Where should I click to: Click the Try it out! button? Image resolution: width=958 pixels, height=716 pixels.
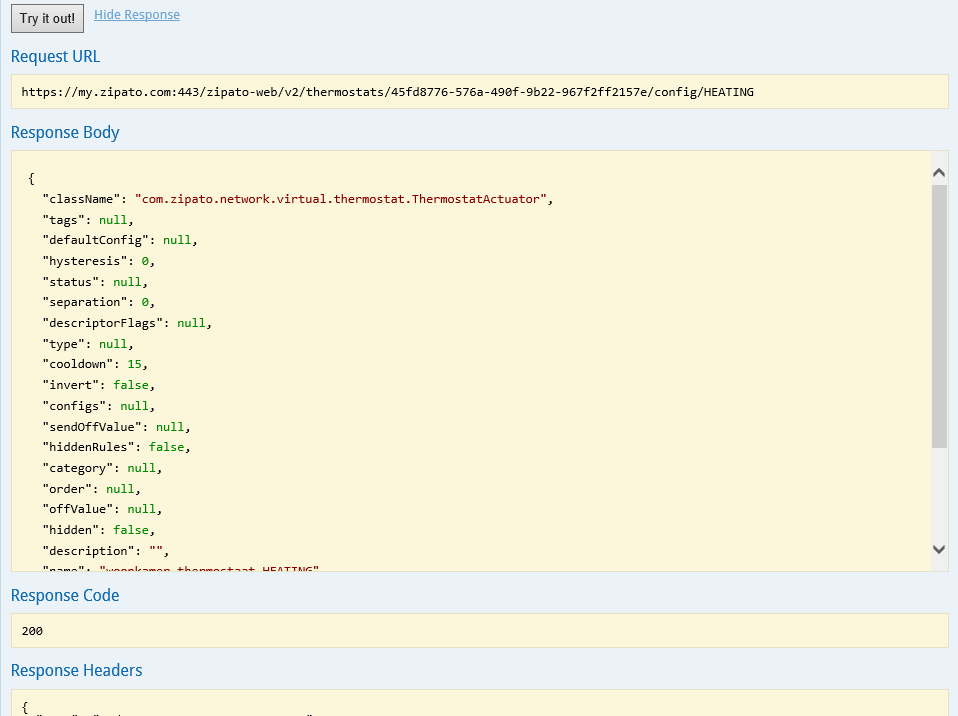[47, 19]
